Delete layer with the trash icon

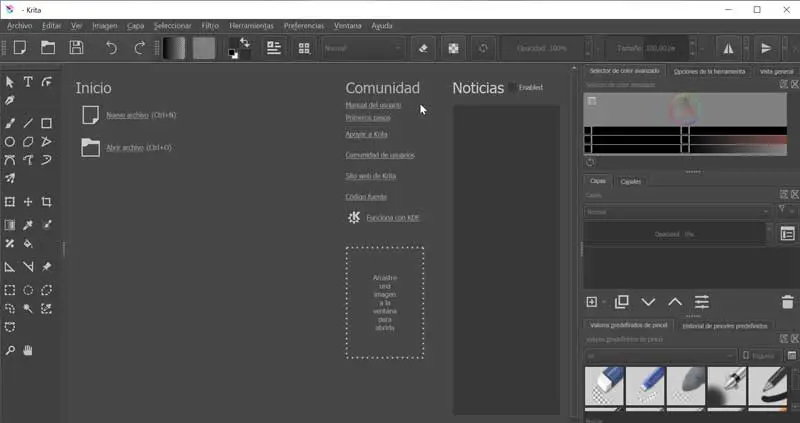786,301
